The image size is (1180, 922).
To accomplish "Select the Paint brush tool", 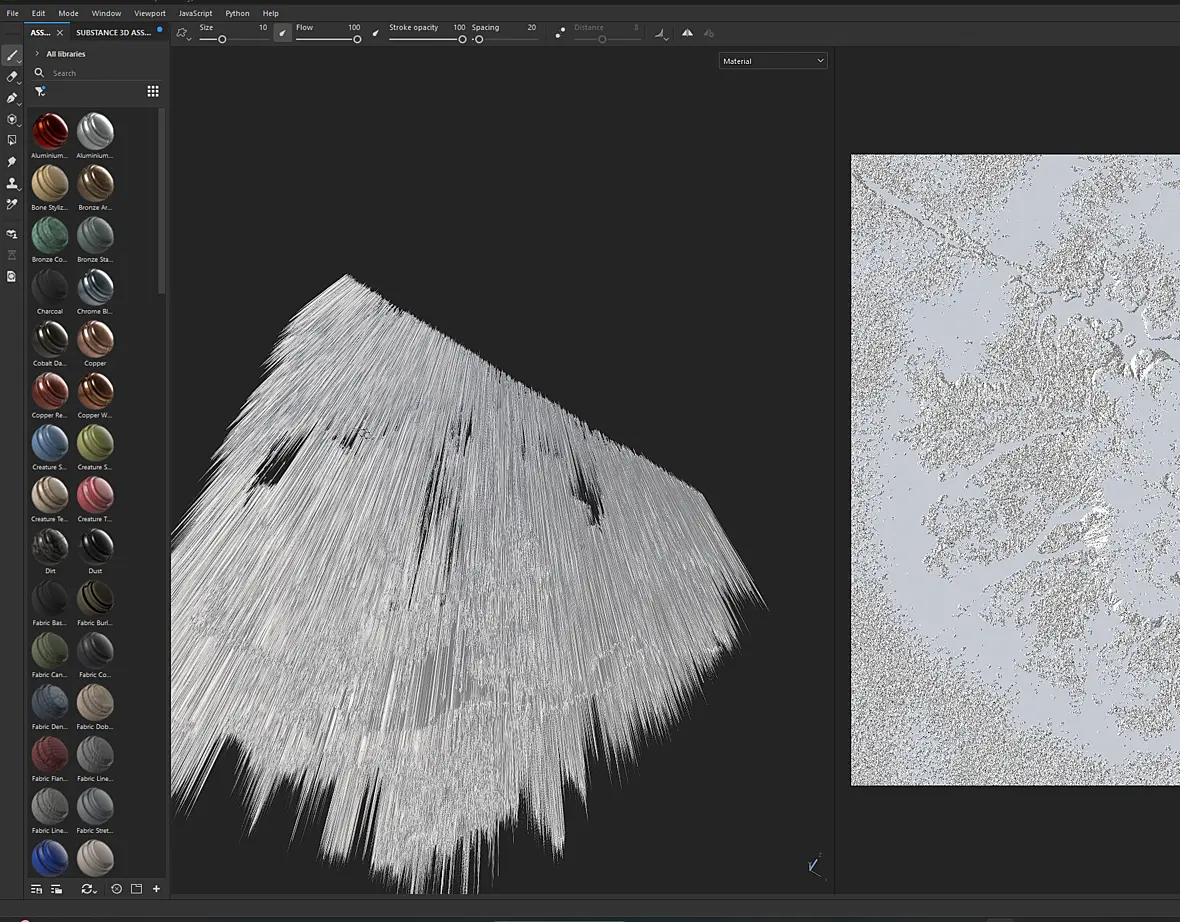I will coord(11,55).
